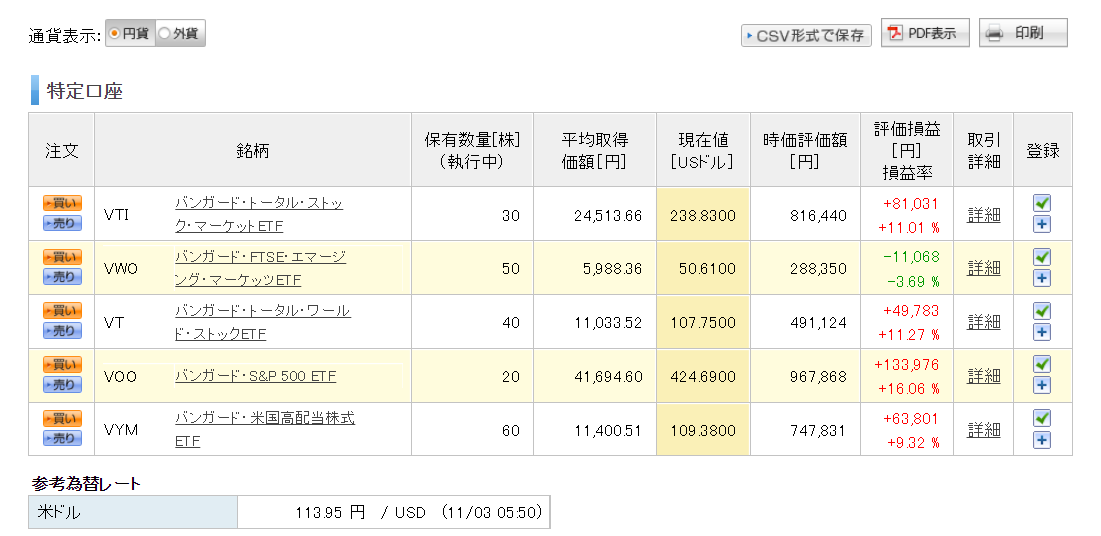
Task: Click the 特定口座 section heading
Action: [85, 91]
